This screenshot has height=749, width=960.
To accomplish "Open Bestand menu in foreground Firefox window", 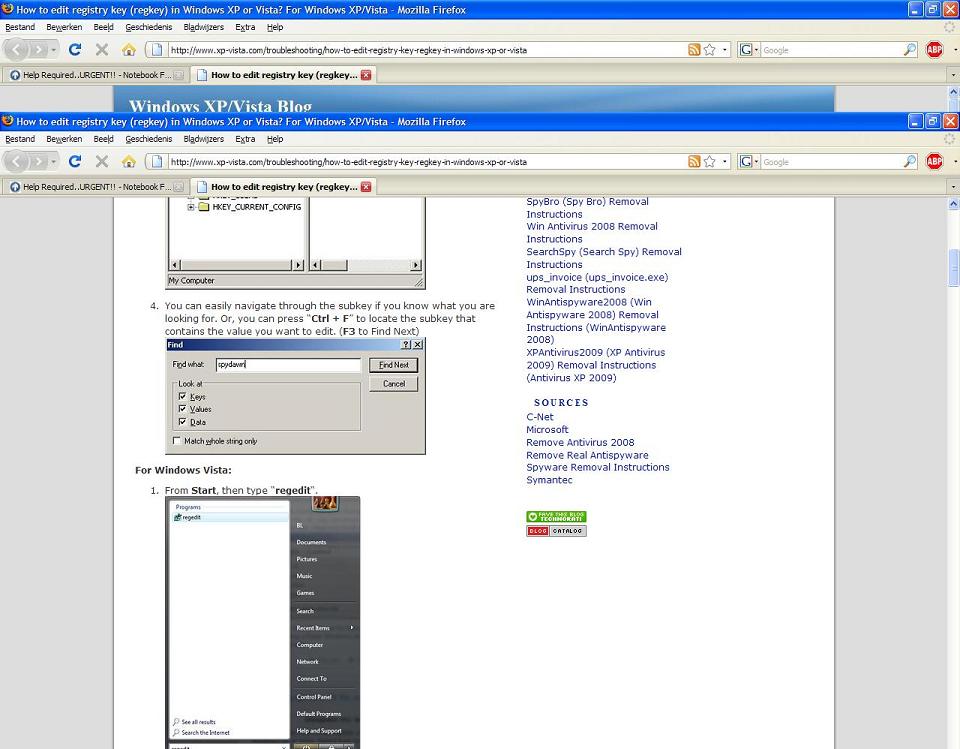I will pyautogui.click(x=20, y=139).
